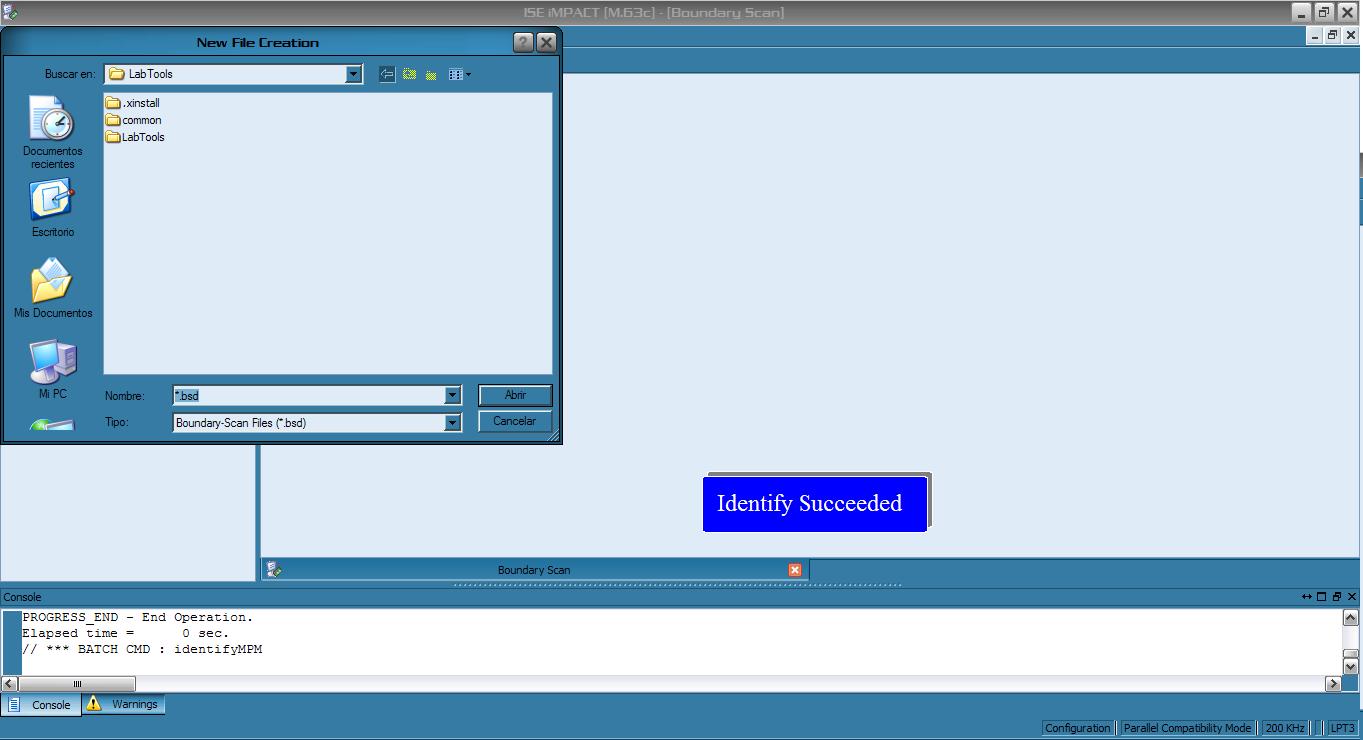Image resolution: width=1363 pixels, height=740 pixels.
Task: Toggle the Console panel width arrows icon
Action: click(x=1306, y=597)
